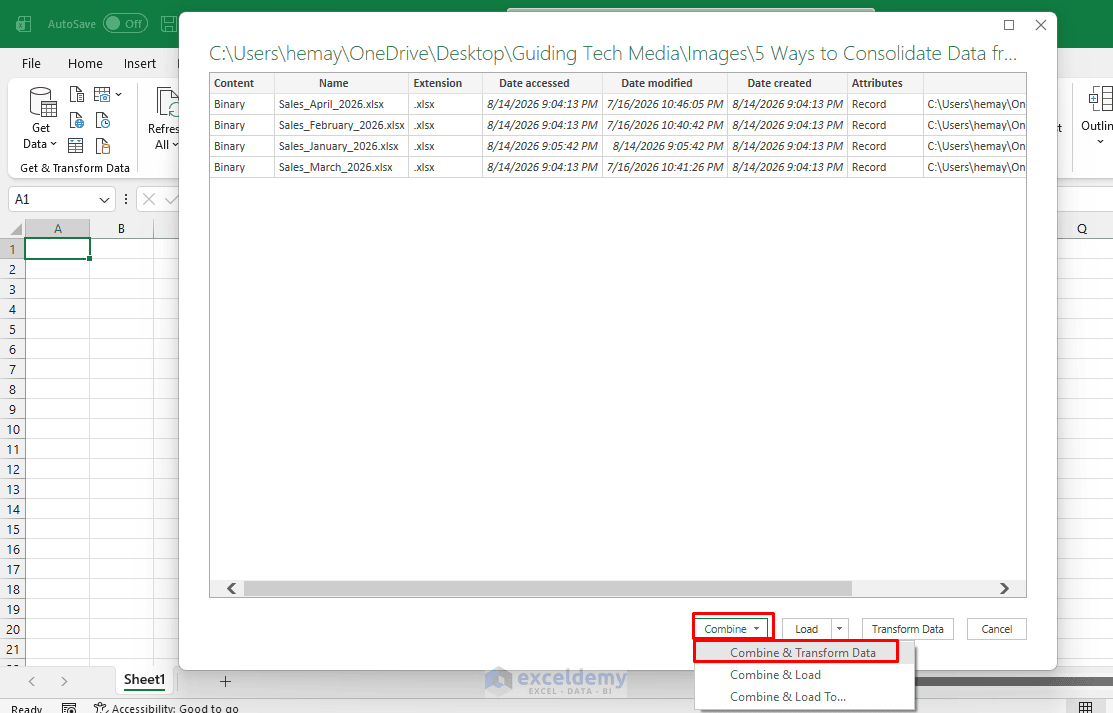Select row 12 header
Screen dimensions: 1113x713
[x=12, y=469]
